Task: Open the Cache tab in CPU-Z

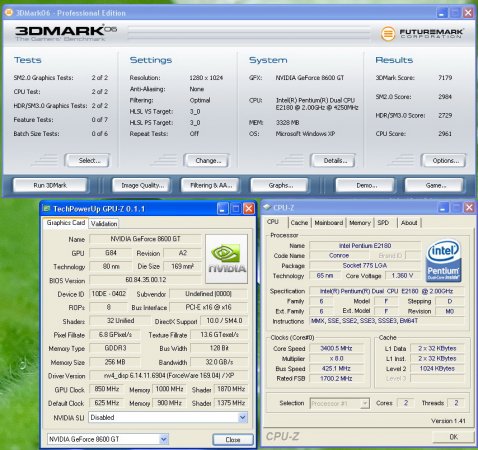Action: (299, 223)
